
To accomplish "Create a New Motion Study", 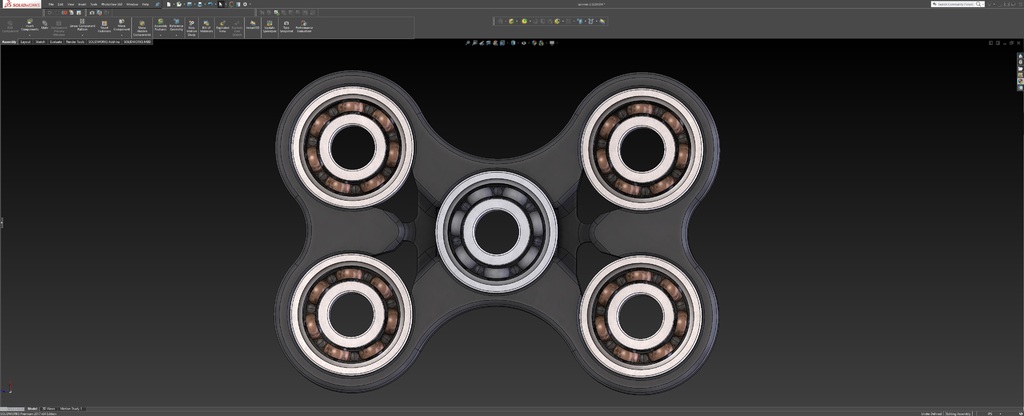I will tap(191, 29).
